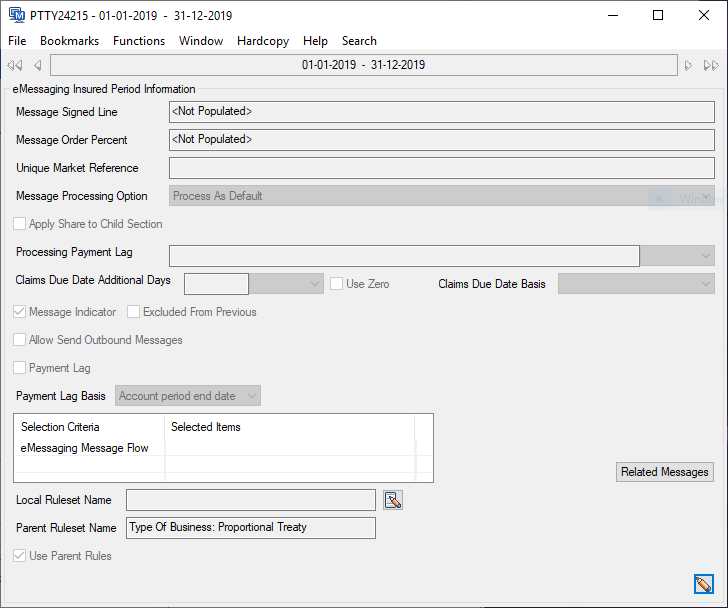
Task: Go to the first period record
Action: (x=14, y=66)
